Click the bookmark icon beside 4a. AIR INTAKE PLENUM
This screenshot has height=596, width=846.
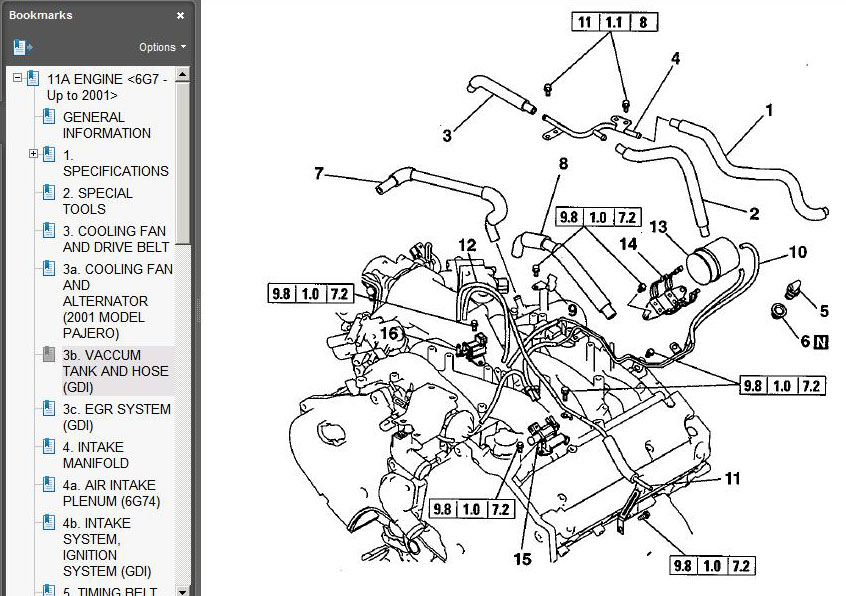(48, 485)
